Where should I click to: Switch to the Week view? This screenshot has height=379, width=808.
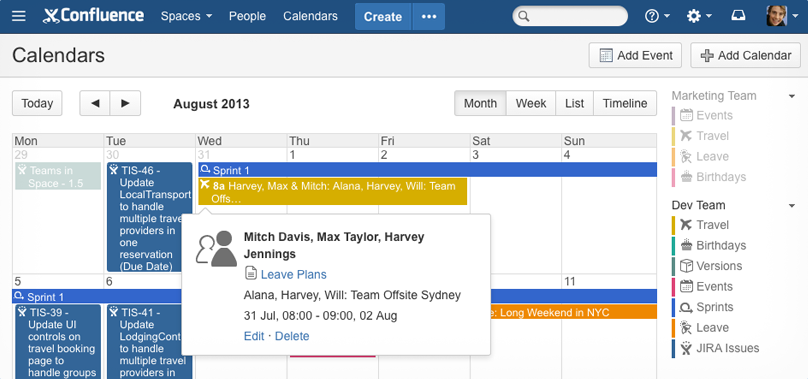[531, 103]
